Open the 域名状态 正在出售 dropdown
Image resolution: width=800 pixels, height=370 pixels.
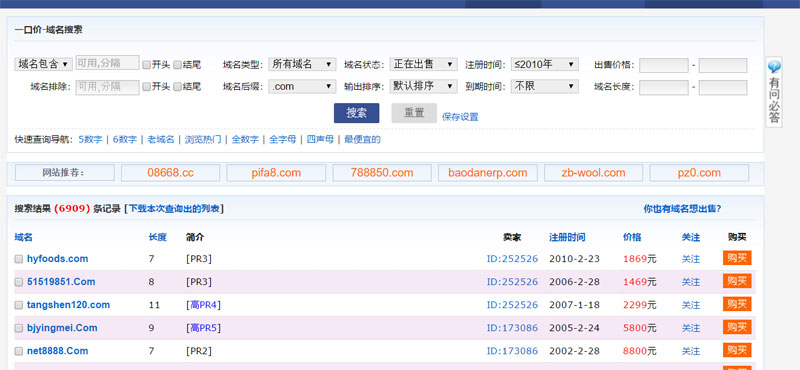tap(423, 64)
